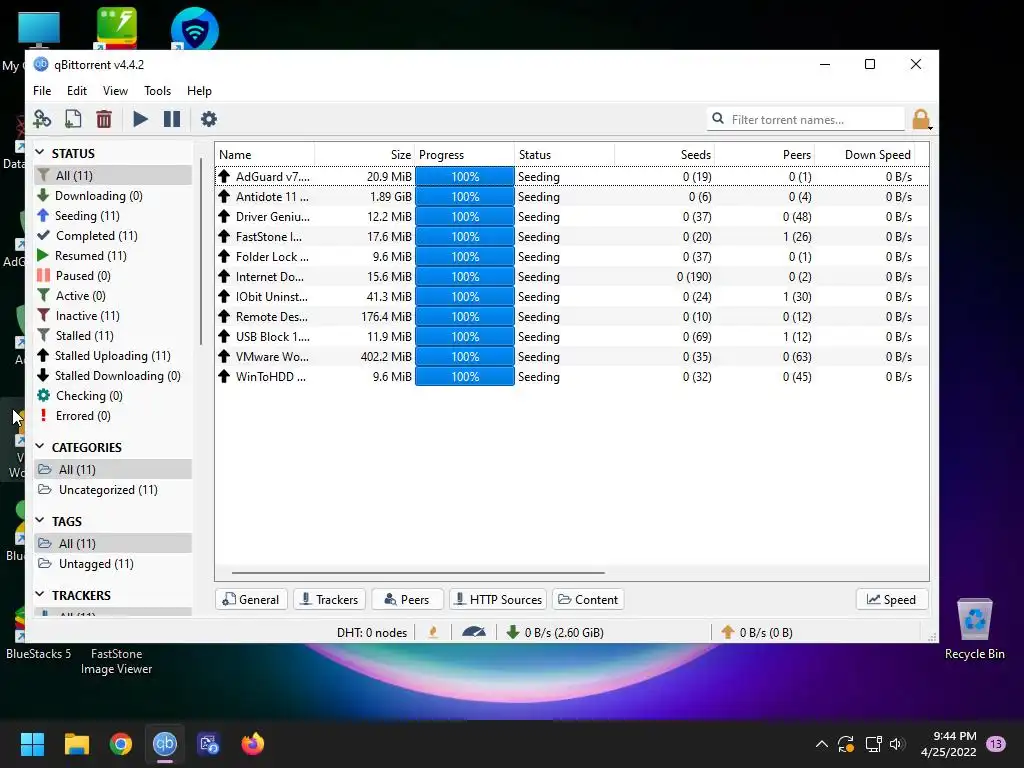
Task: Collapse the STATUS section
Action: (40, 153)
